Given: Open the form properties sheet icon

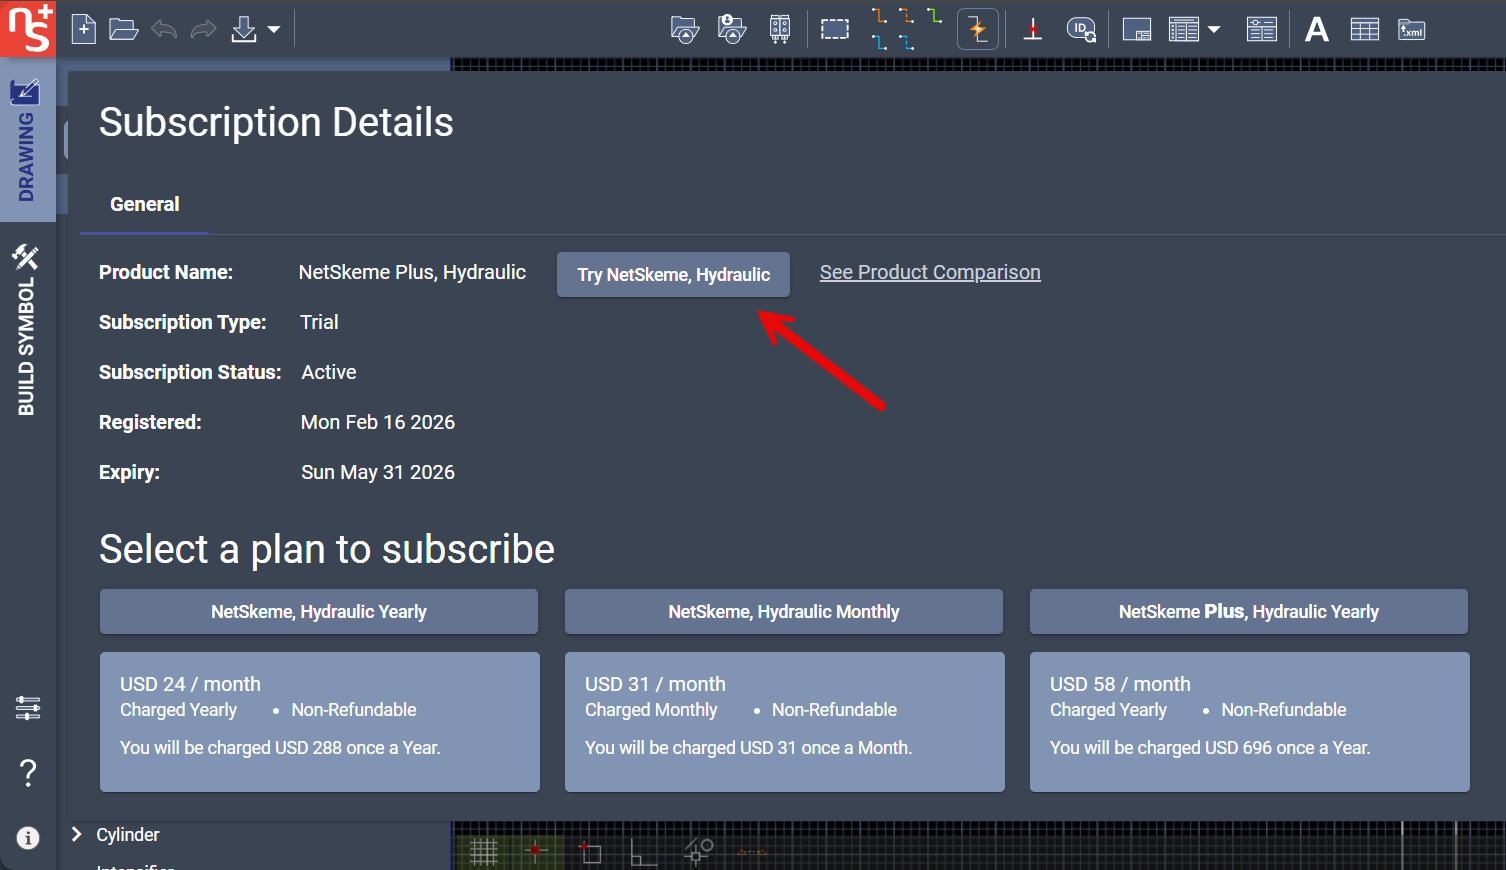Looking at the screenshot, I should pos(1262,30).
